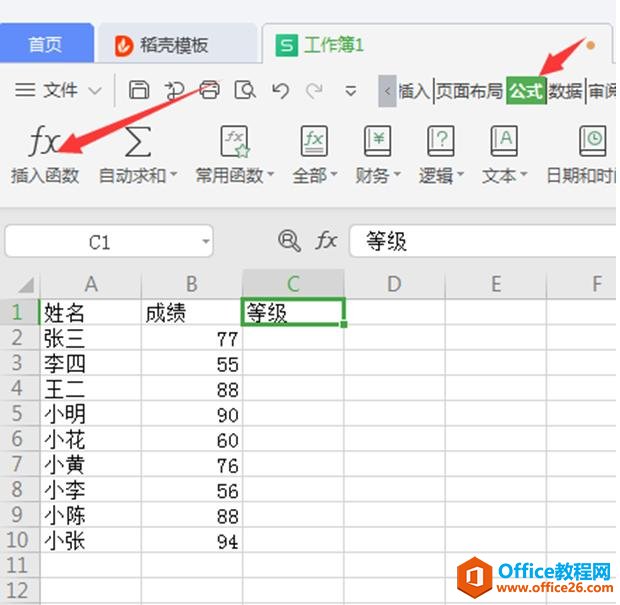This screenshot has height=605, width=620.
Task: Click the Undo arrow icon
Action: coord(280,91)
